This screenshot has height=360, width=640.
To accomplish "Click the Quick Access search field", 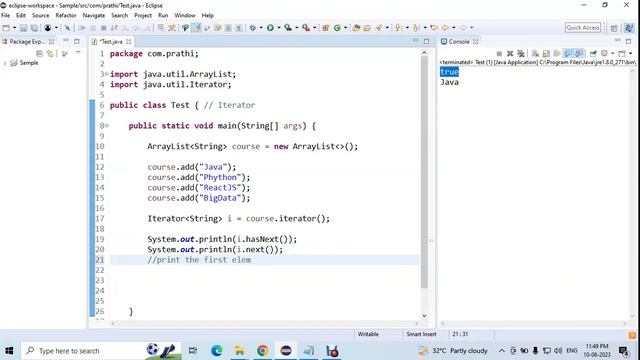I will [x=583, y=28].
